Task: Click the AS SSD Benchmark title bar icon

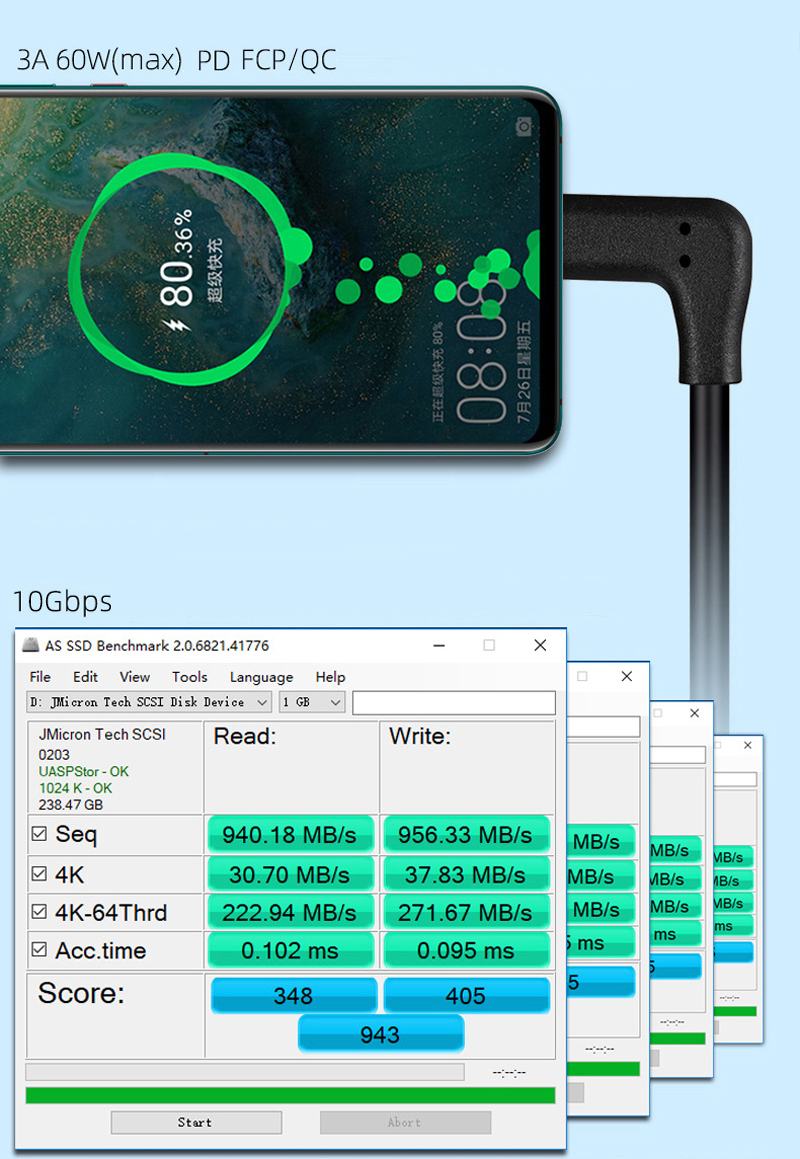Action: tap(31, 646)
